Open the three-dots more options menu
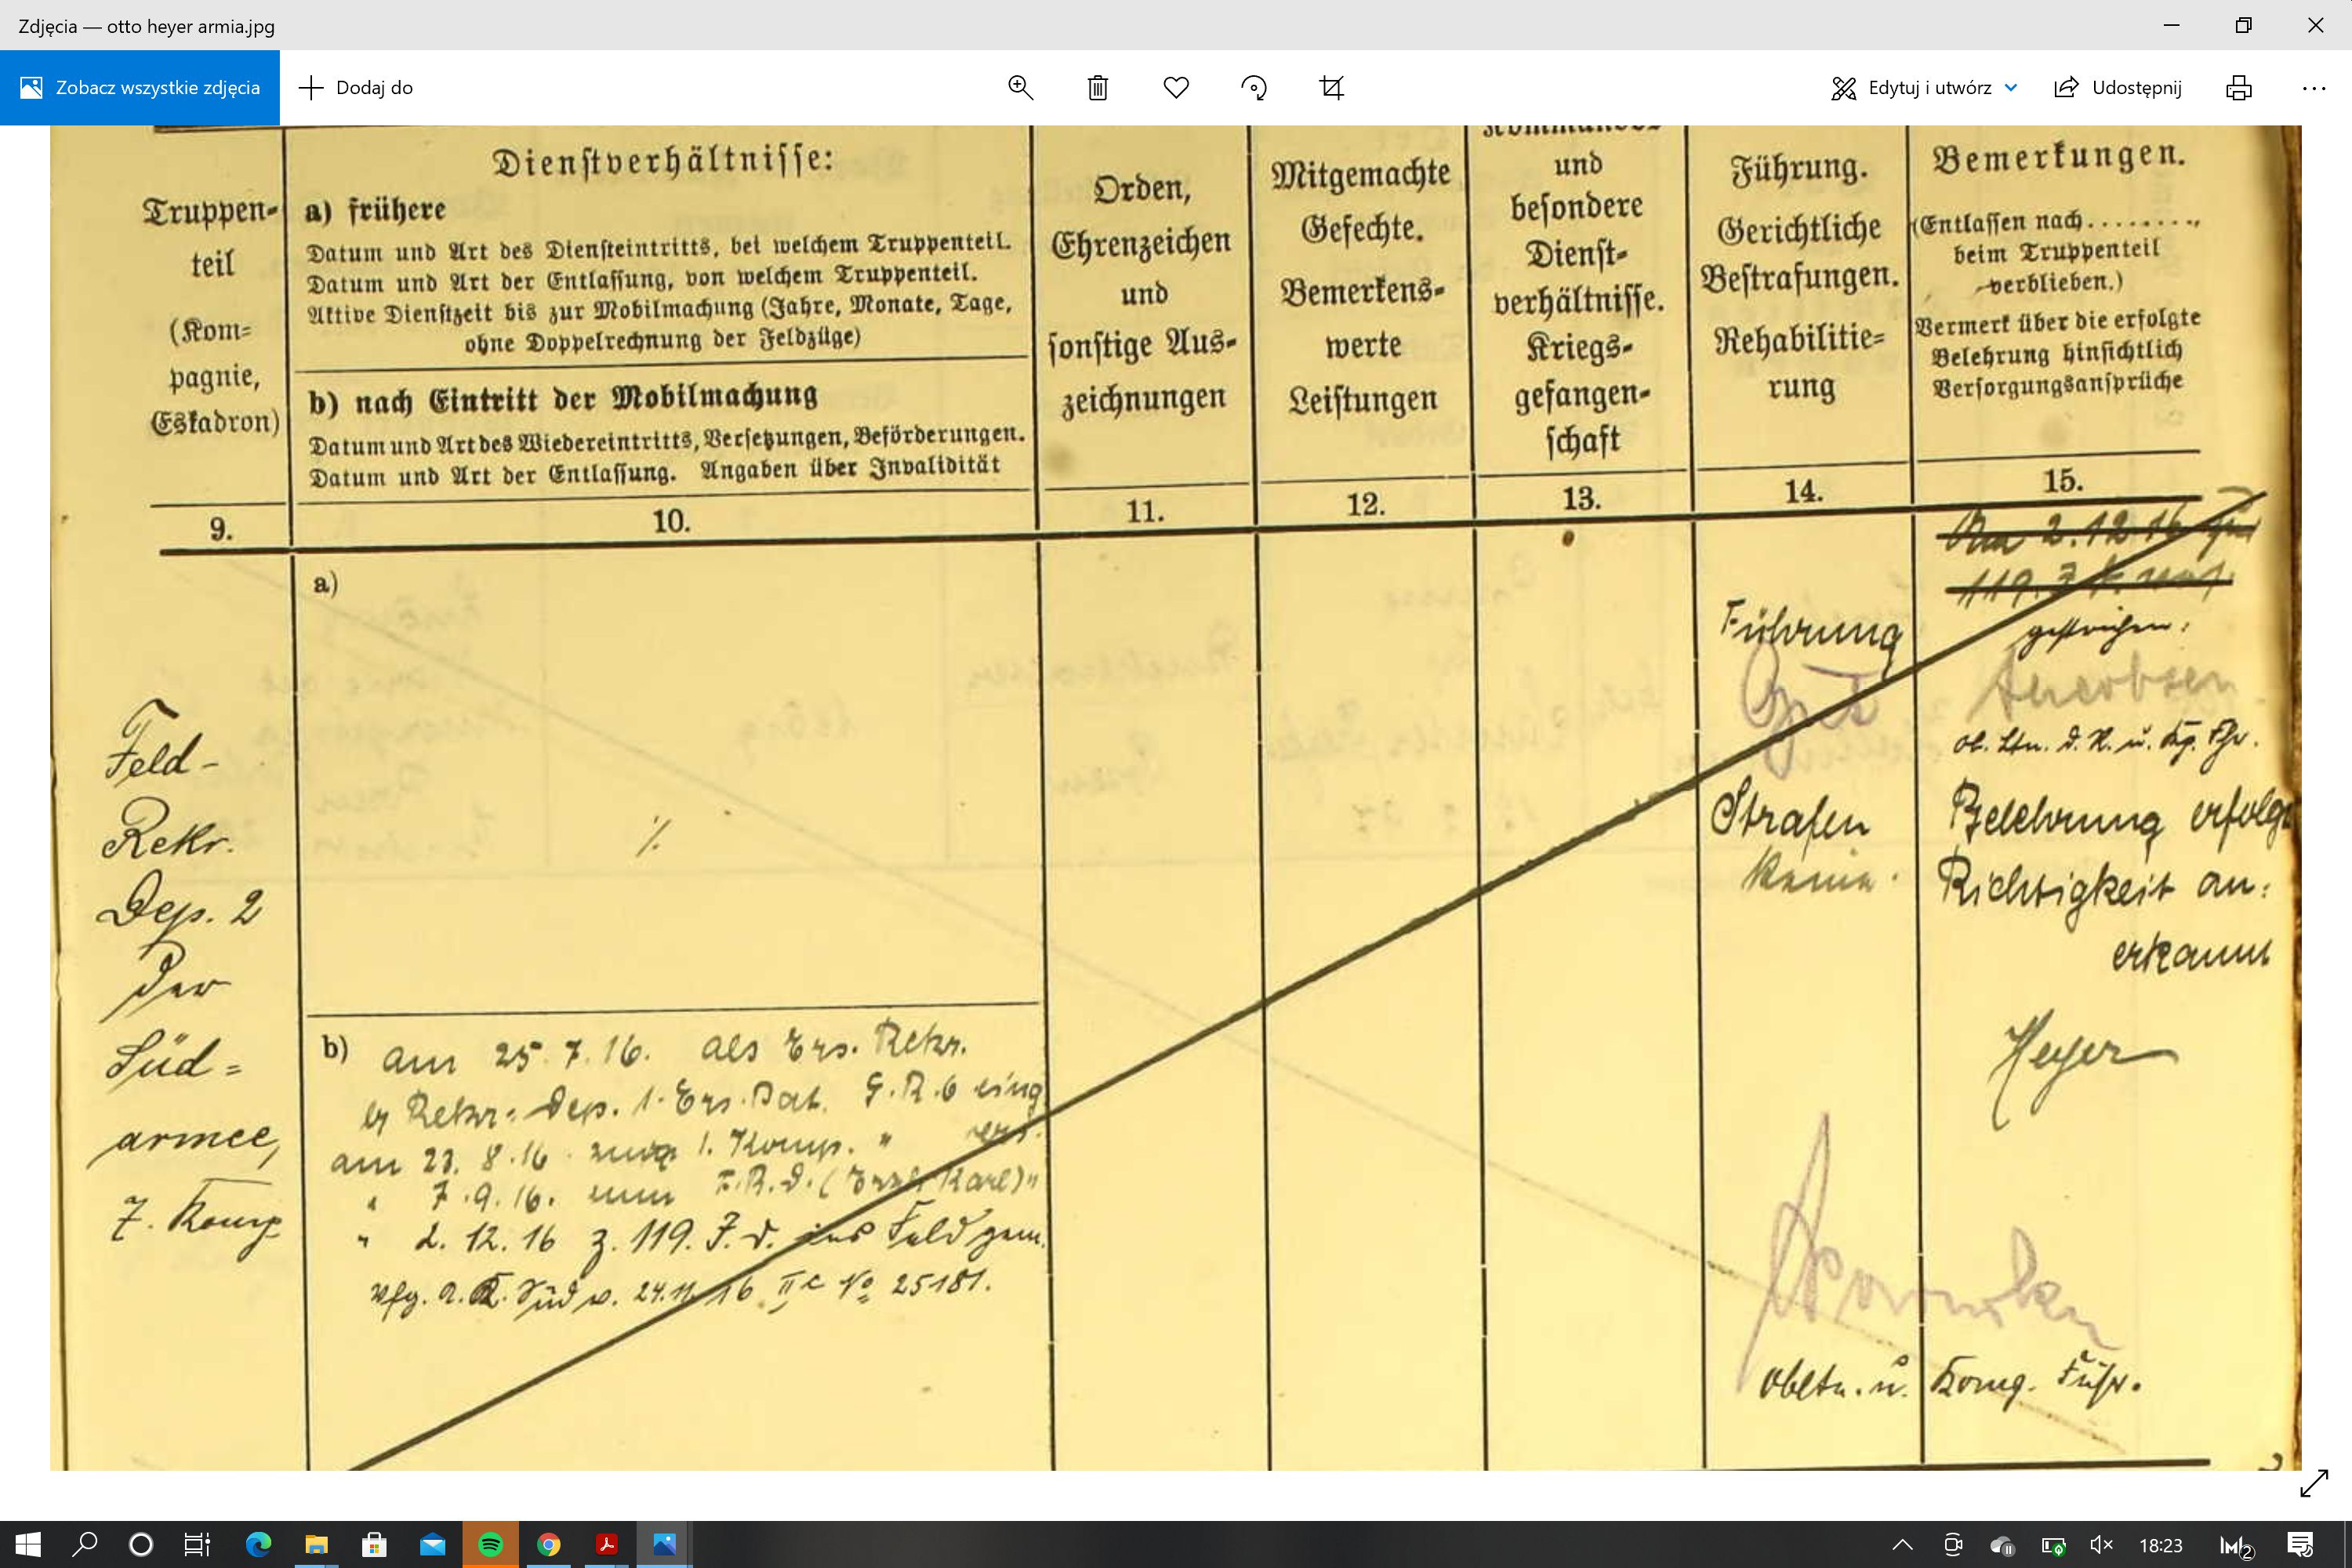Image resolution: width=2352 pixels, height=1568 pixels. [x=2314, y=88]
